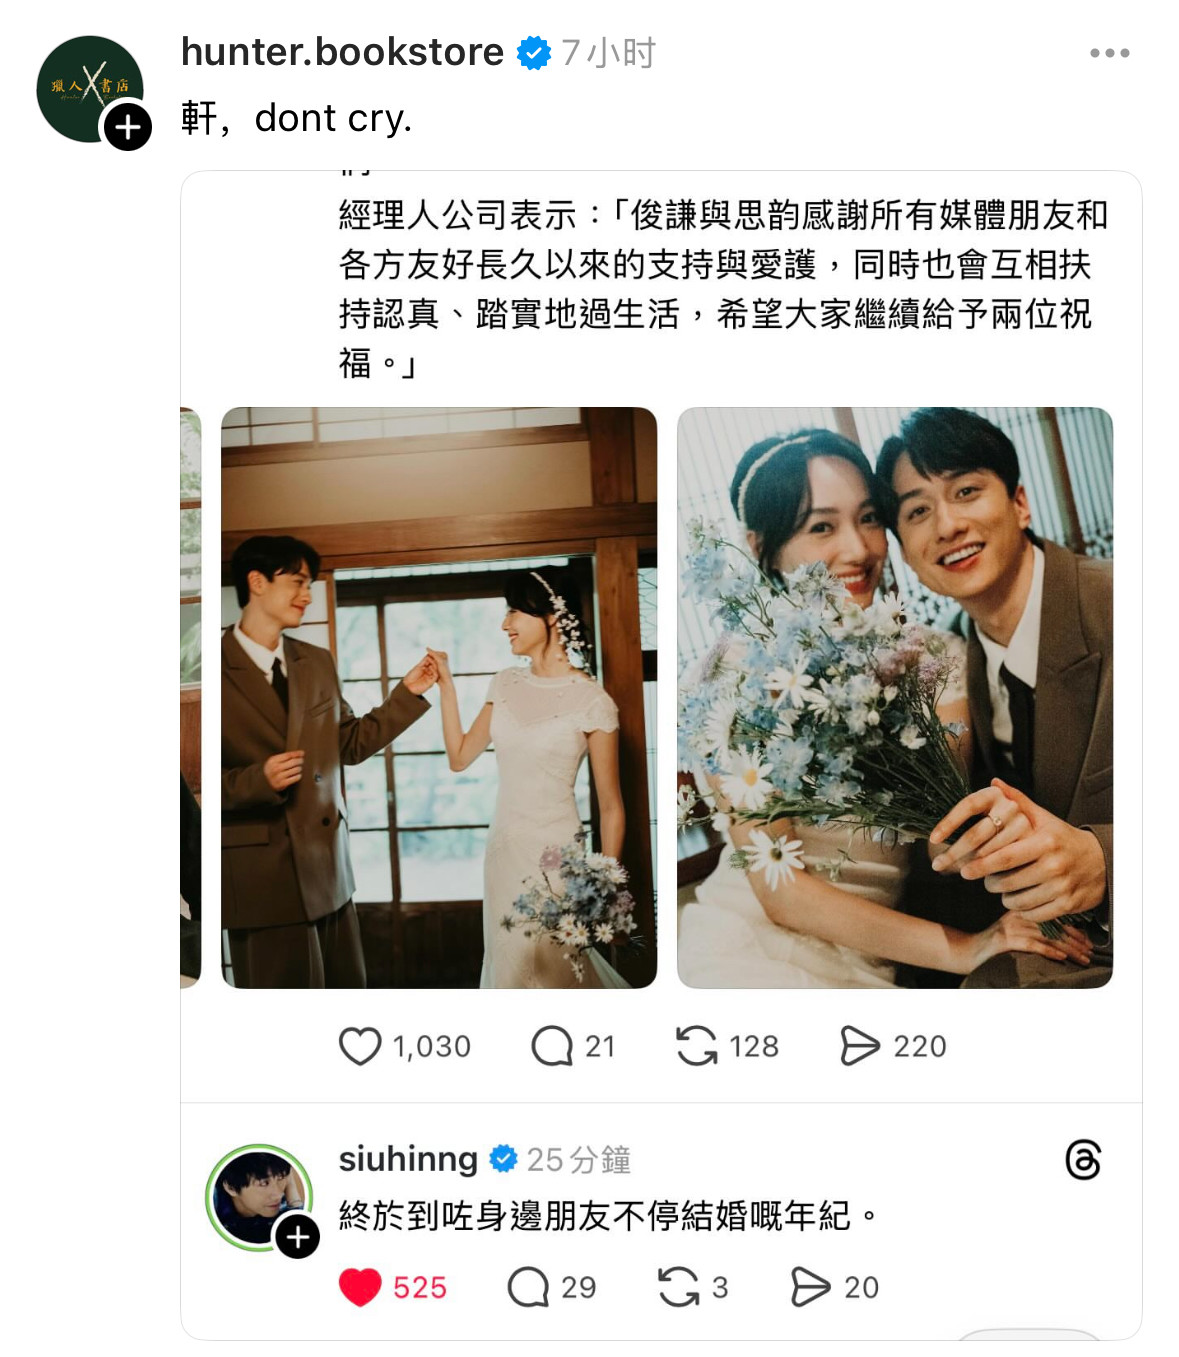Screen dimensions: 1179x1357
Task: Open the siuhinng username link
Action: click(x=408, y=1159)
